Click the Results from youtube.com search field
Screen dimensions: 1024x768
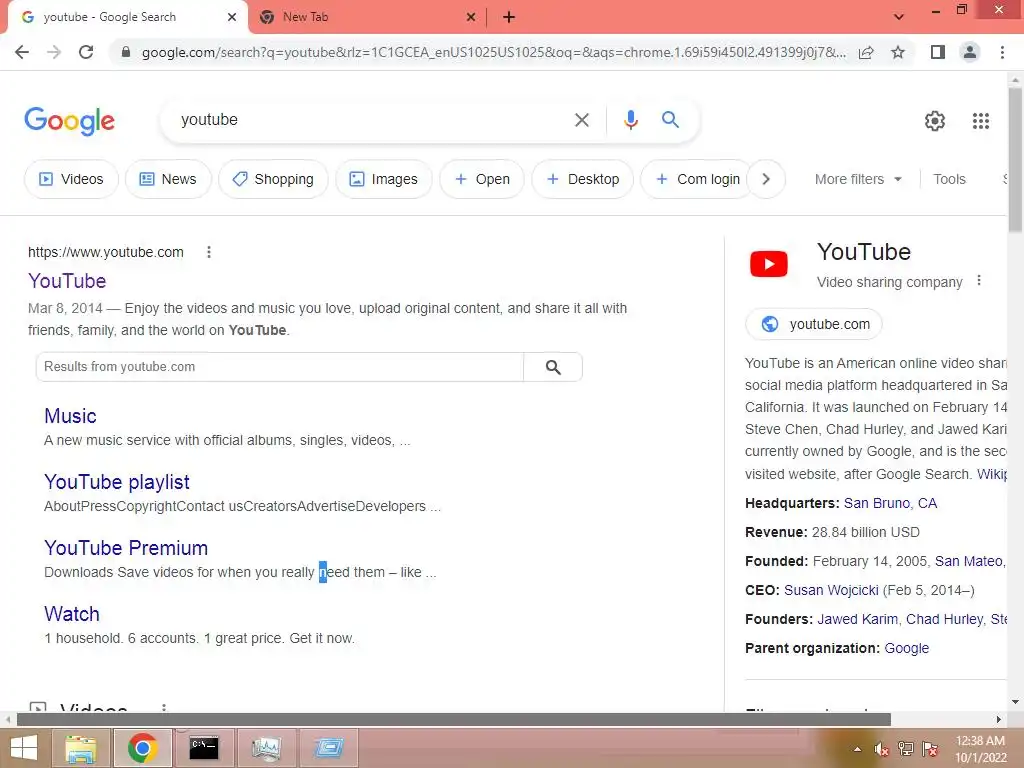click(x=280, y=367)
